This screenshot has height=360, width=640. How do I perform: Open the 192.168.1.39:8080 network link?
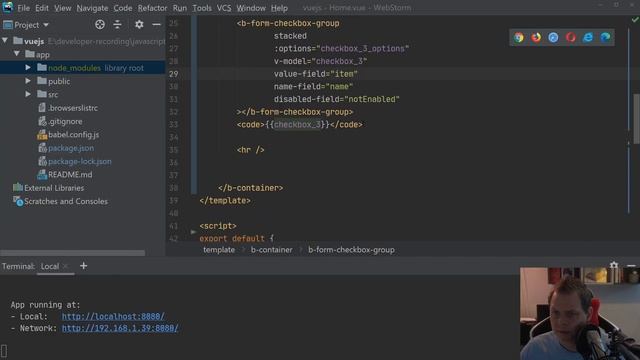point(120,328)
